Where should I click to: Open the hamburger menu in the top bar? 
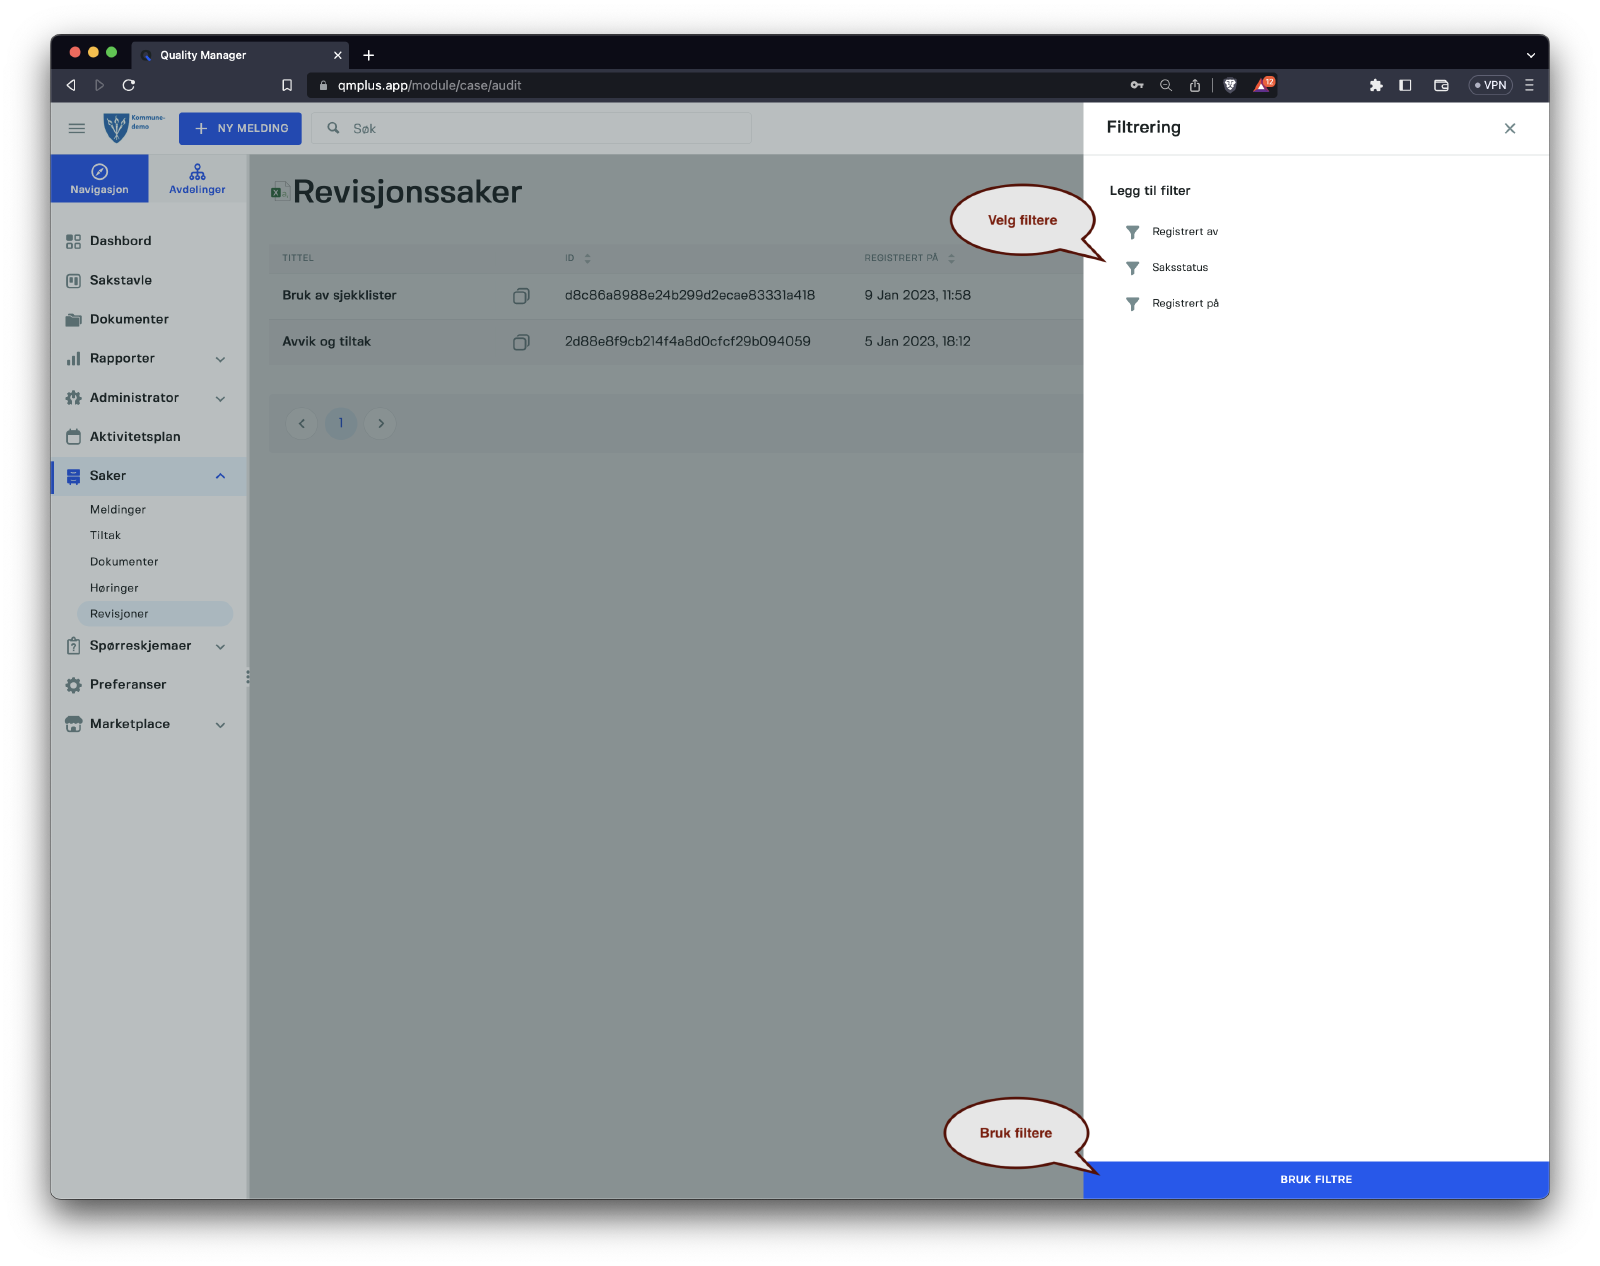pyautogui.click(x=77, y=128)
